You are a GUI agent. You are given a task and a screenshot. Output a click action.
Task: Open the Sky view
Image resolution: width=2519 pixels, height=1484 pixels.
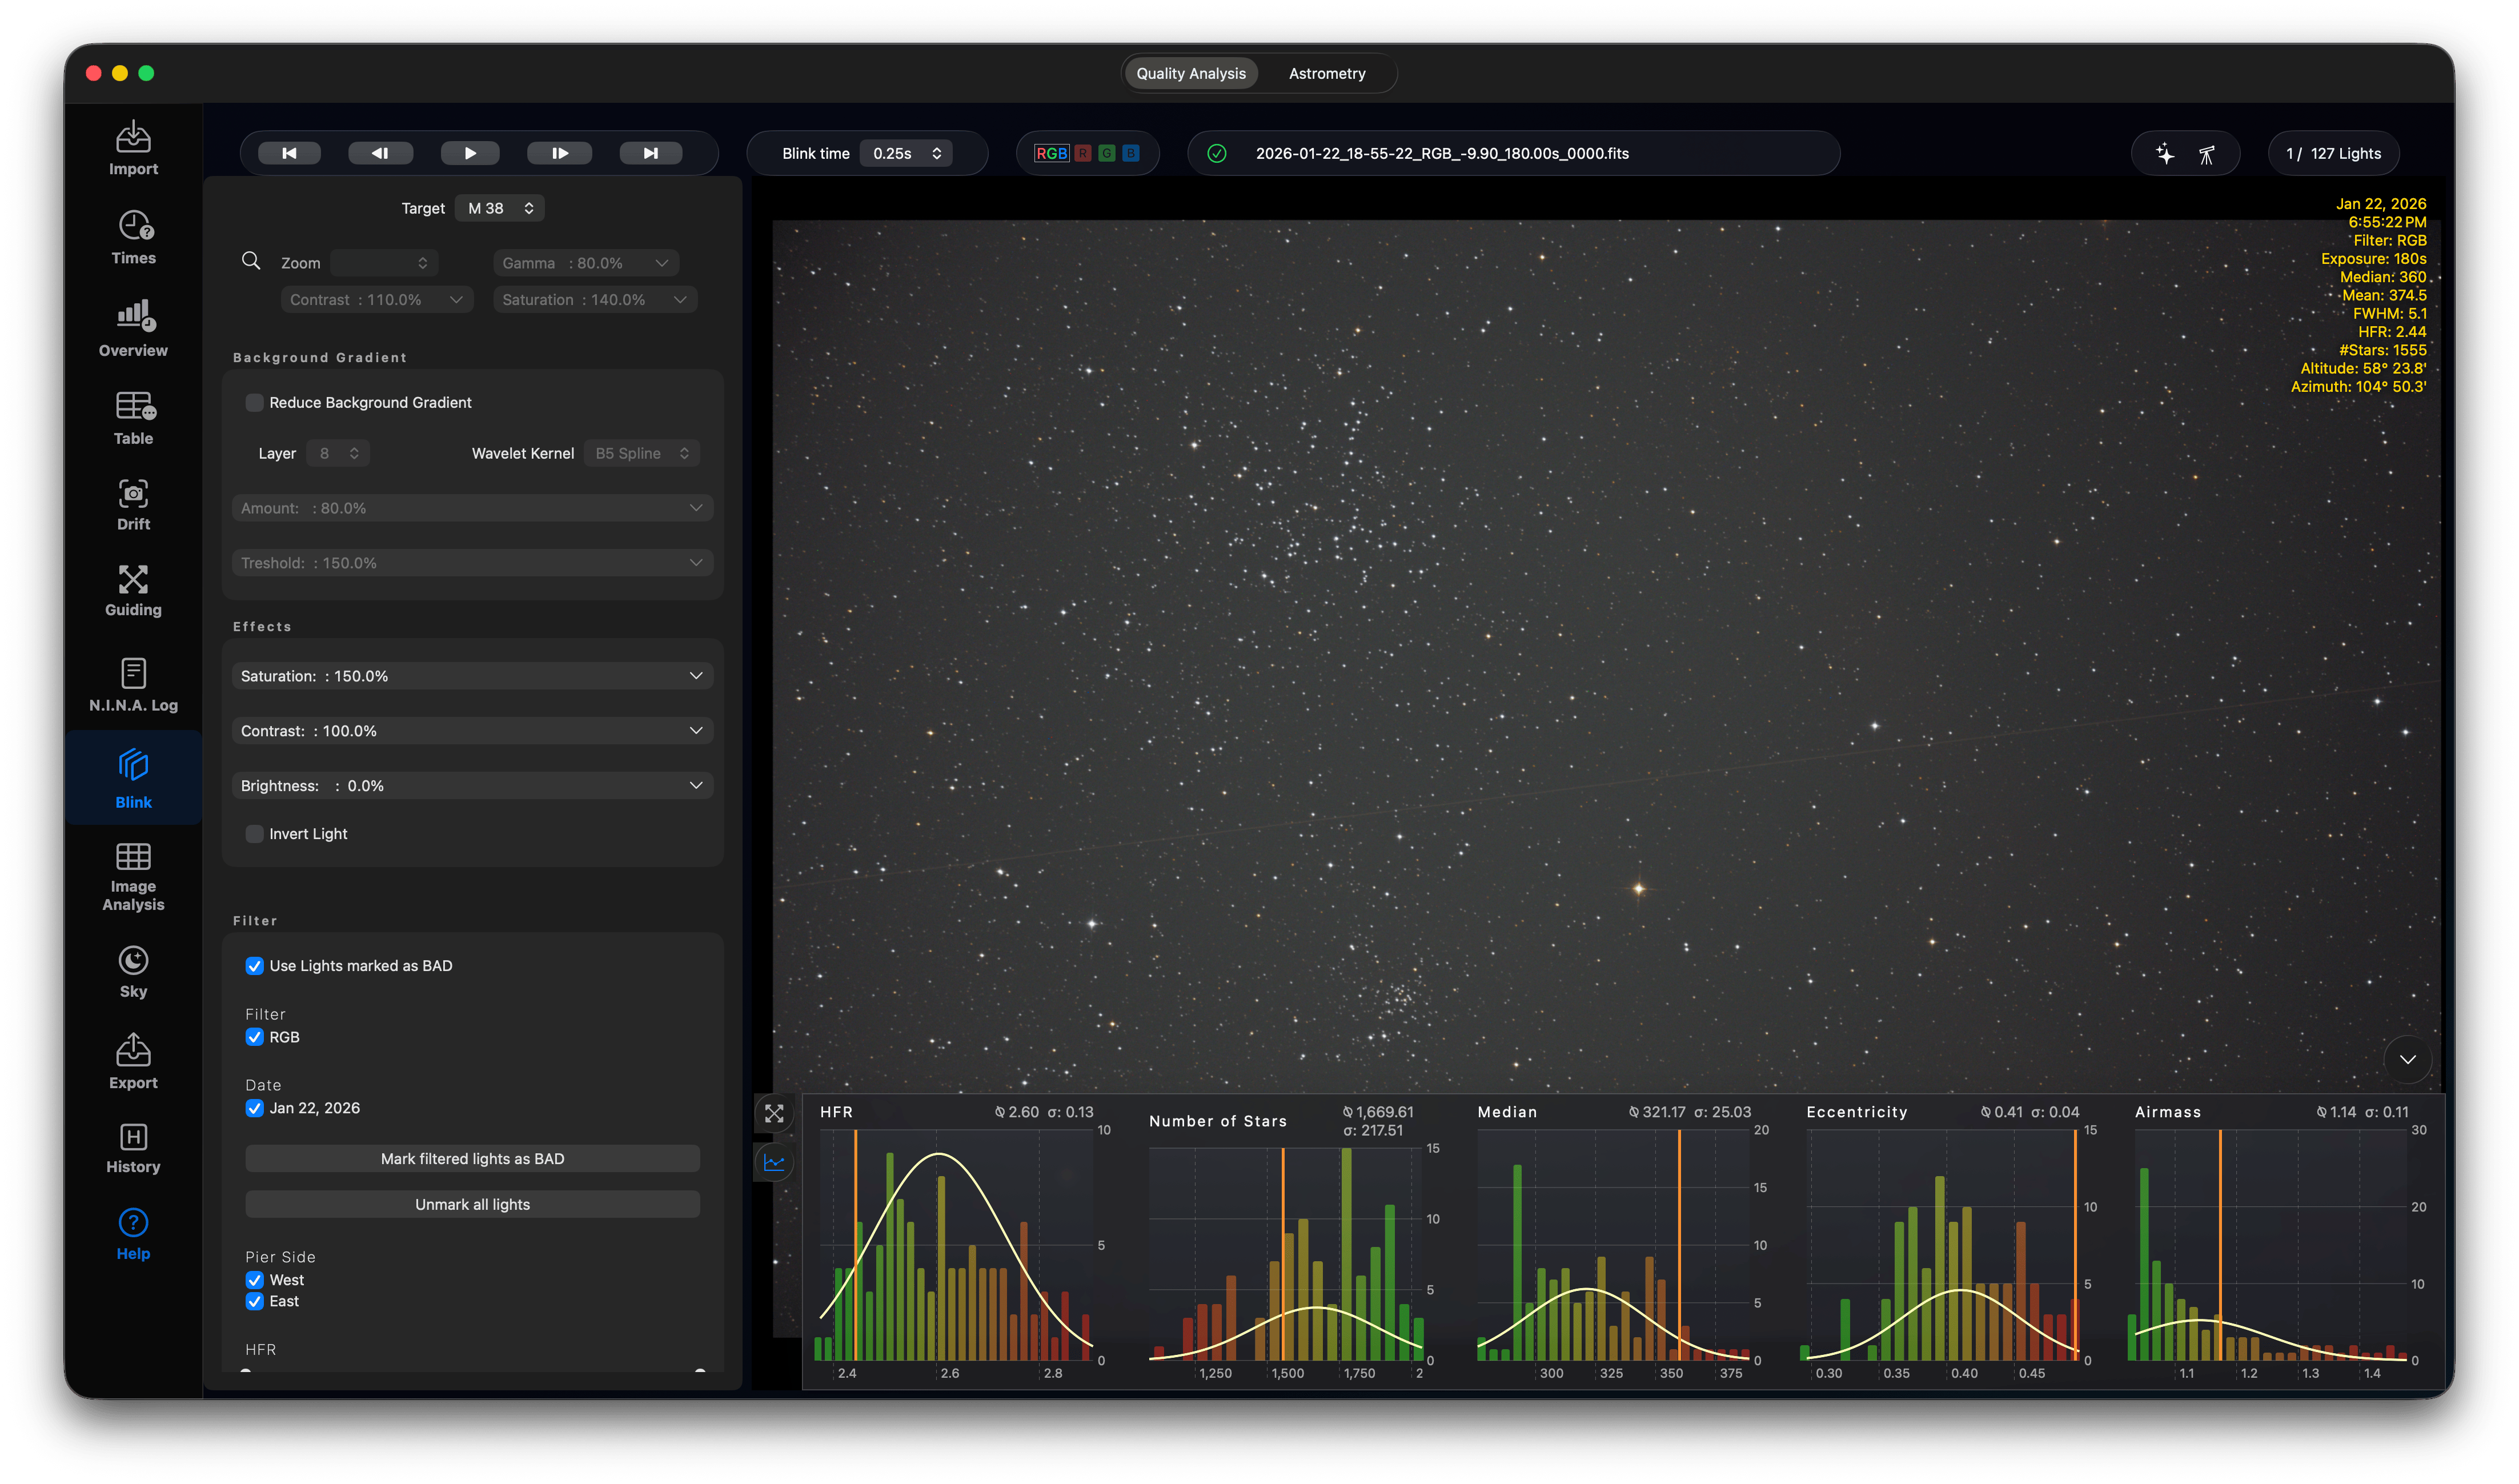[x=133, y=972]
